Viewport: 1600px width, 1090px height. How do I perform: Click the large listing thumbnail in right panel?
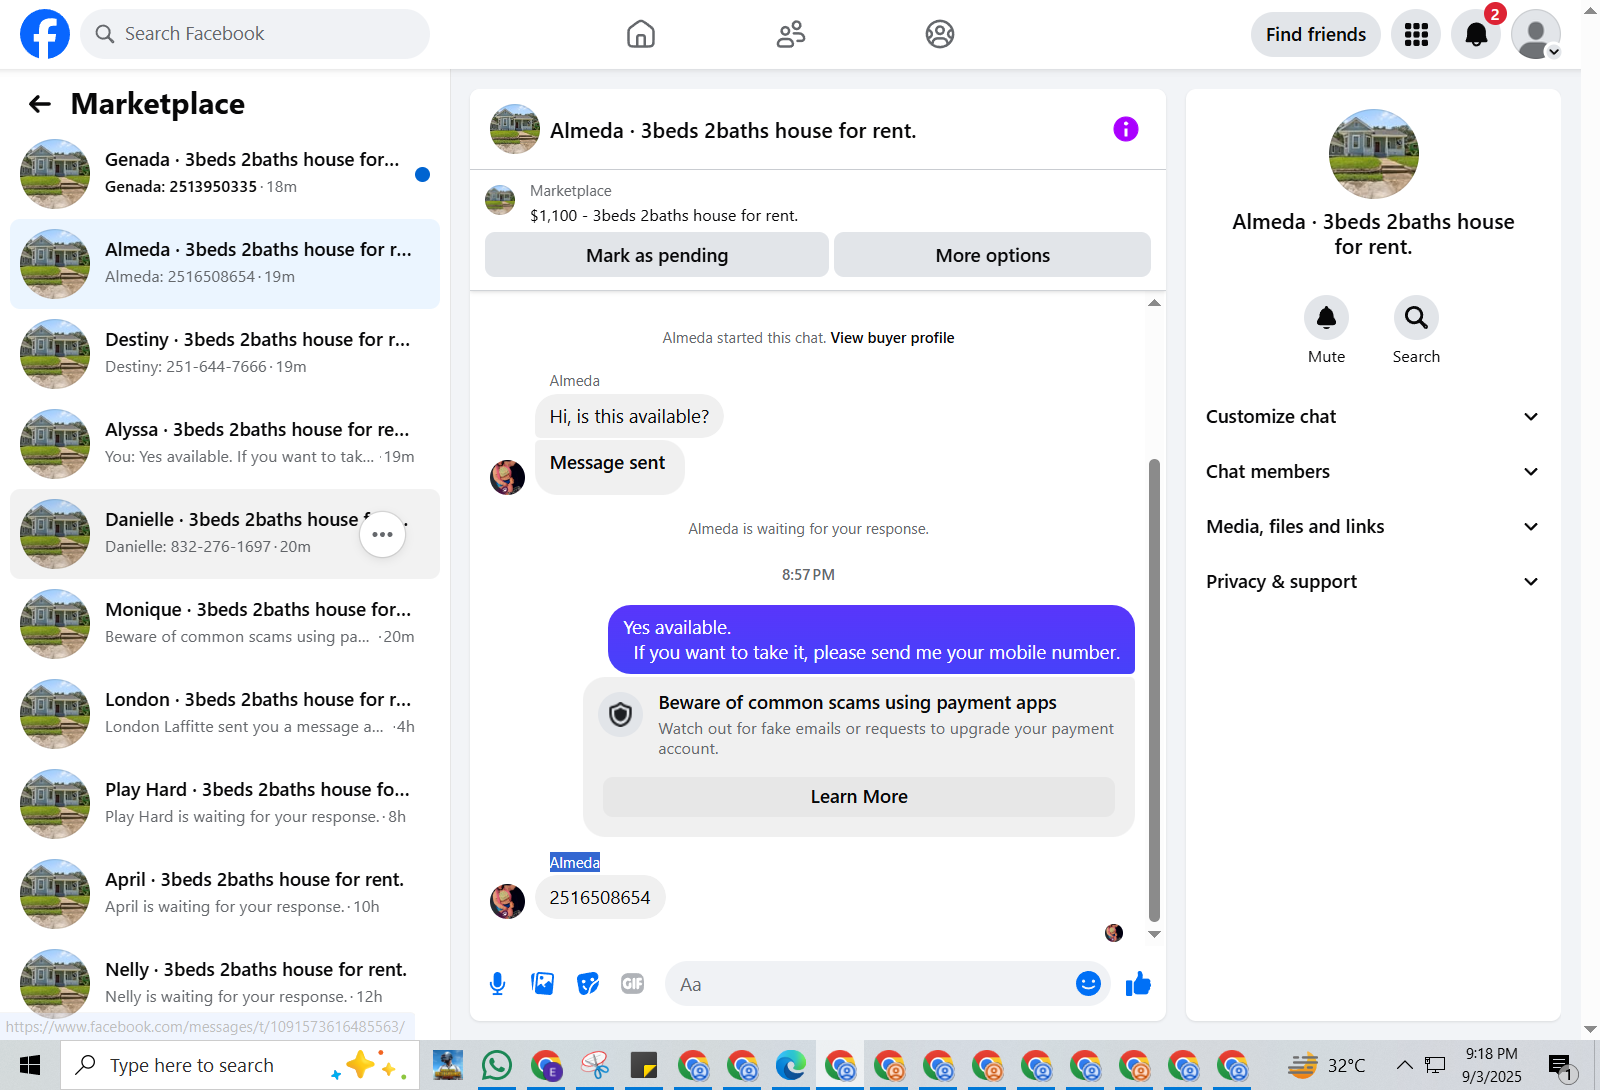(1373, 154)
